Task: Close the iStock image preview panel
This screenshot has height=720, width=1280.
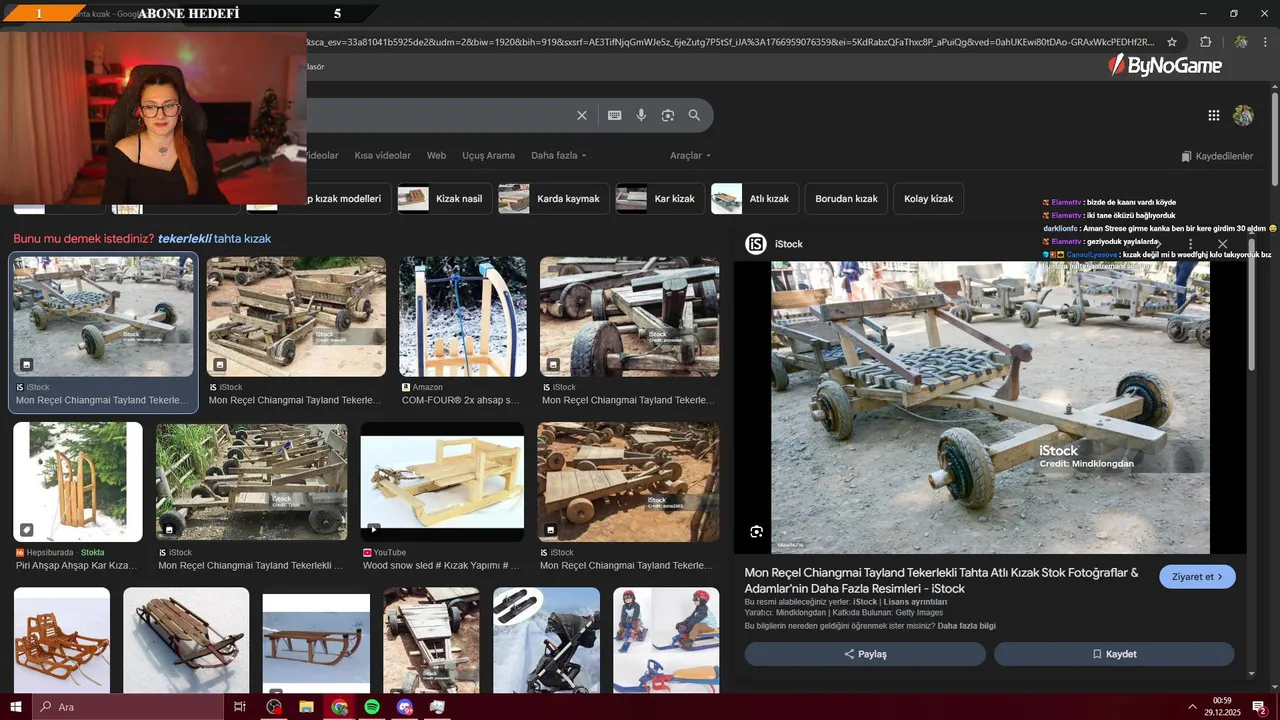Action: tap(1222, 244)
